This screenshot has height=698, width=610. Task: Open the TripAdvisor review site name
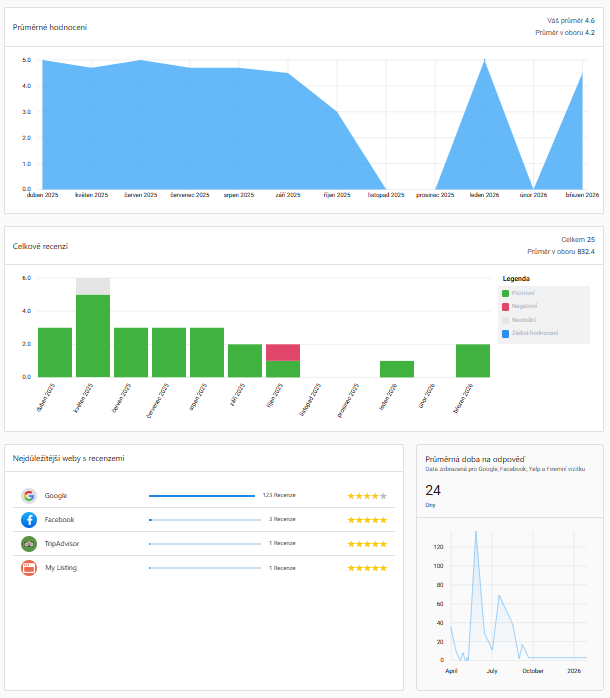coord(62,544)
